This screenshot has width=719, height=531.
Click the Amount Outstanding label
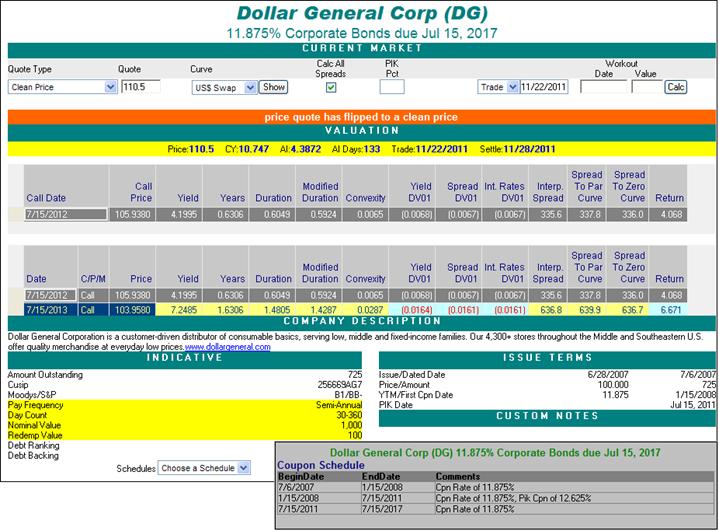(45, 375)
